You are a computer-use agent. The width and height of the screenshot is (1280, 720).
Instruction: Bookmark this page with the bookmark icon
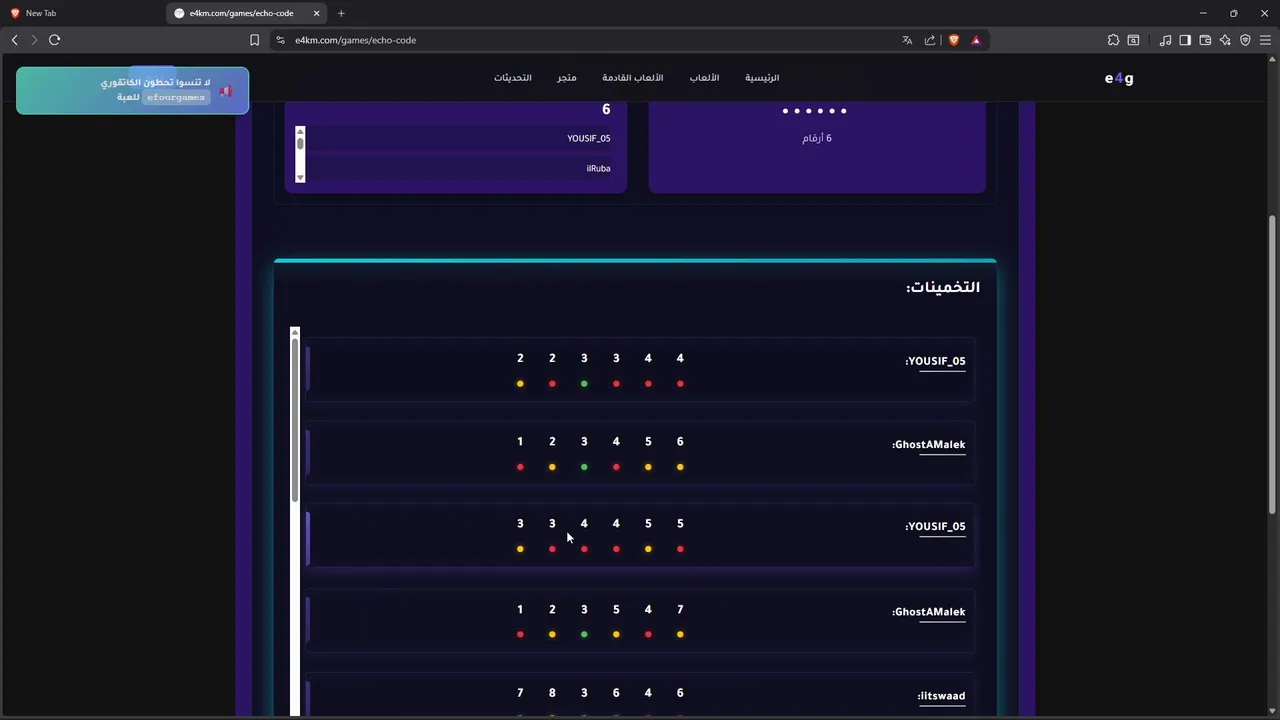tap(254, 40)
